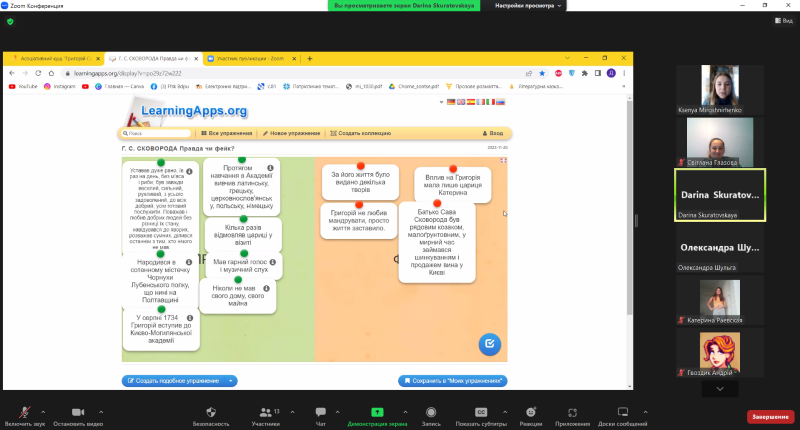Open language list dropdown triangle
Screen dimensions: 800x430
pos(441,102)
